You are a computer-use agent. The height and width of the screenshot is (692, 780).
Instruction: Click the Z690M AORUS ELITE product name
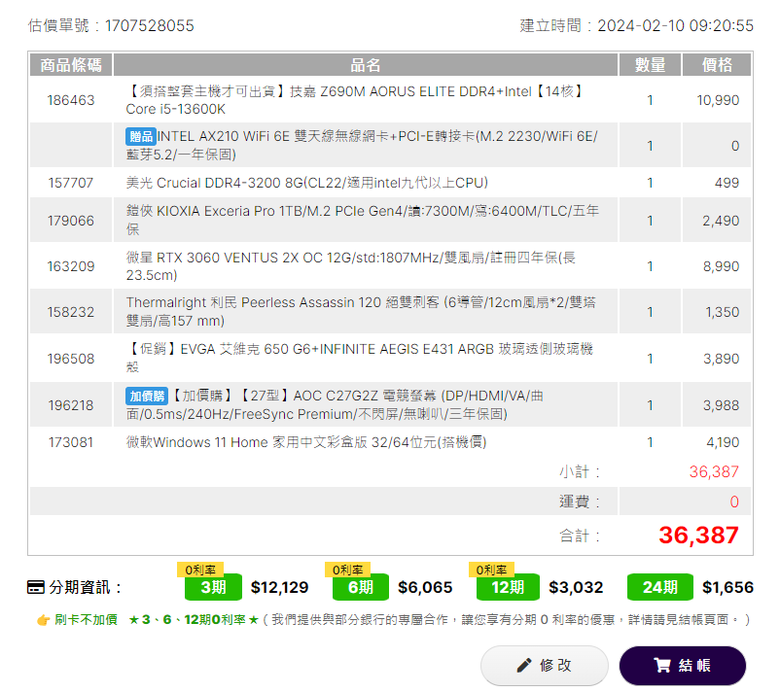click(356, 100)
